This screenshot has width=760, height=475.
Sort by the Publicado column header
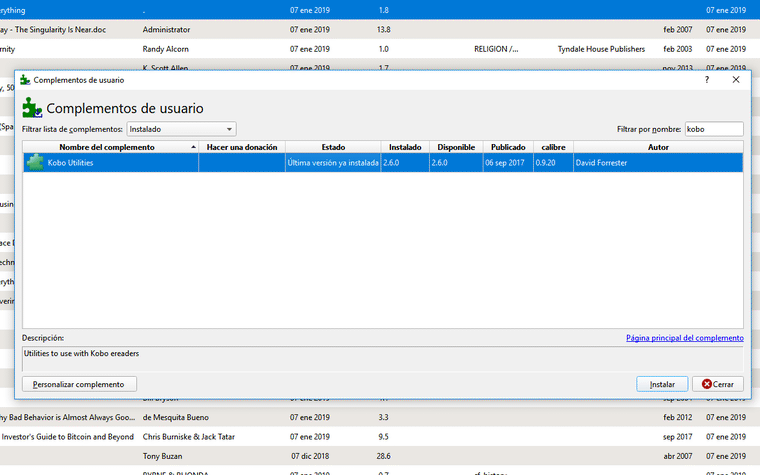click(508, 147)
